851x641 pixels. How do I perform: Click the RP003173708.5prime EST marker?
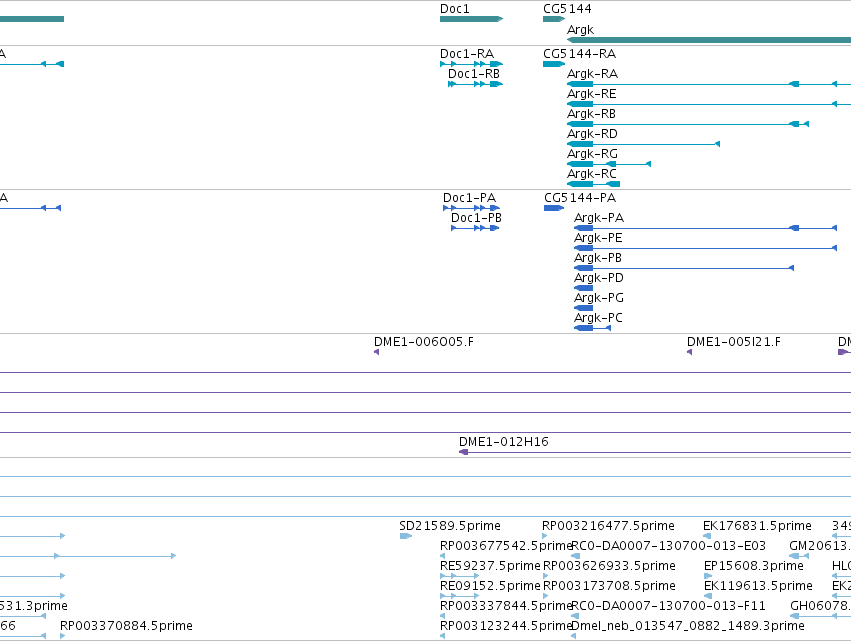[545, 596]
